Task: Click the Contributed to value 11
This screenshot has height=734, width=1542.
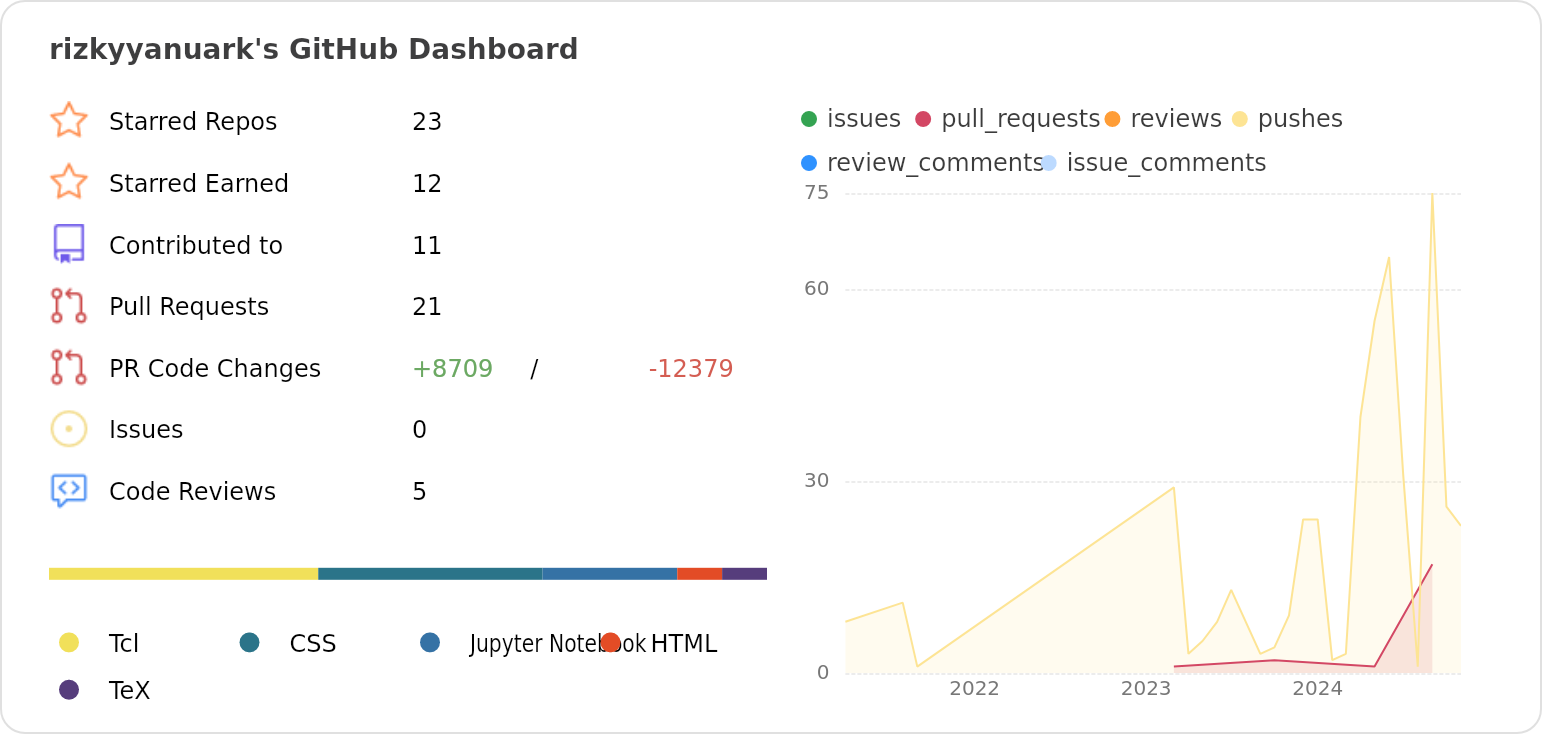Action: coord(427,246)
